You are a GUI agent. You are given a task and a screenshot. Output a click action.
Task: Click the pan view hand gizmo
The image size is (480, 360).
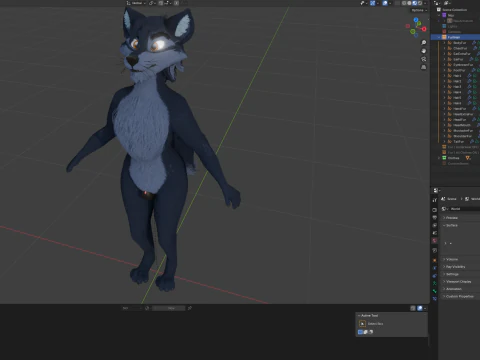[x=424, y=51]
